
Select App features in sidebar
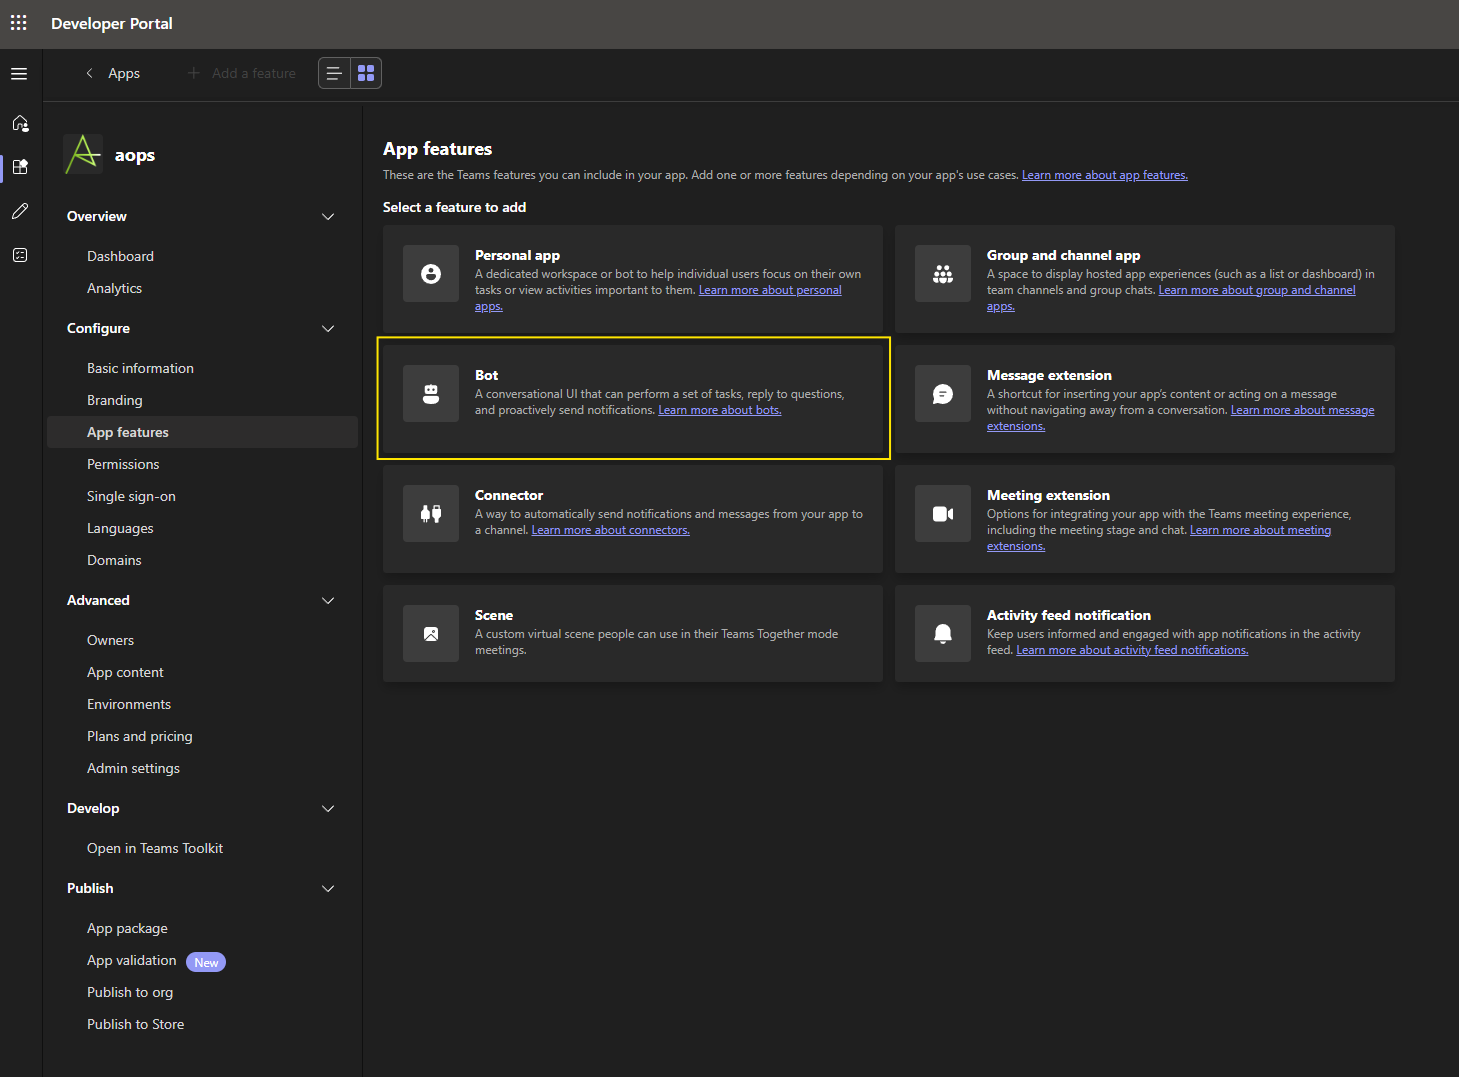pos(202,432)
